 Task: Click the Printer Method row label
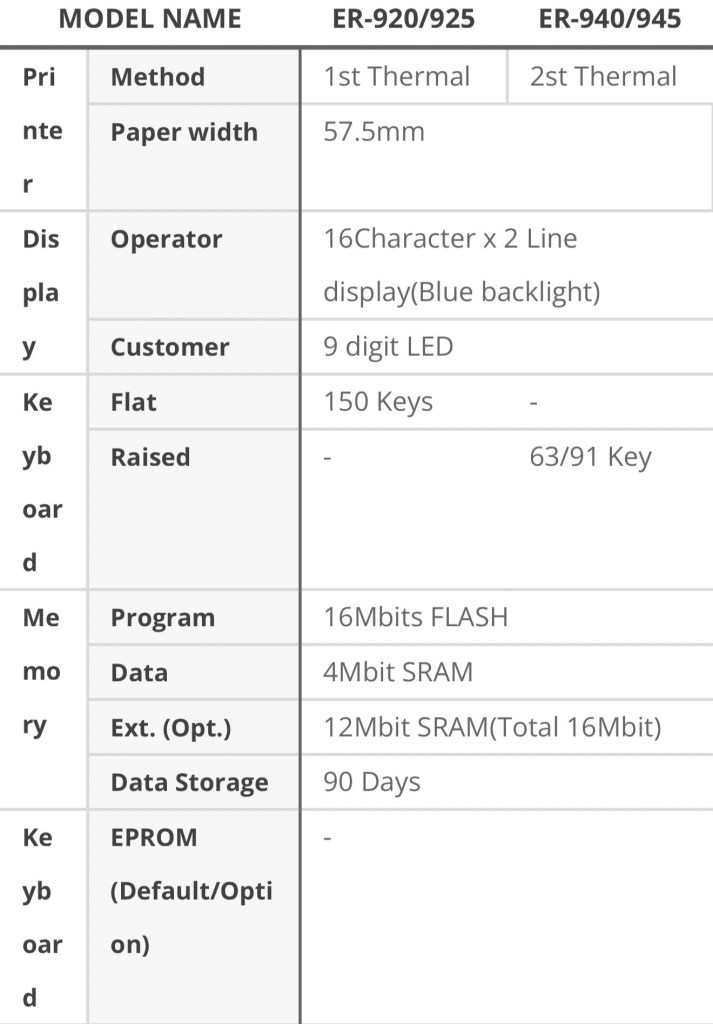click(x=158, y=77)
